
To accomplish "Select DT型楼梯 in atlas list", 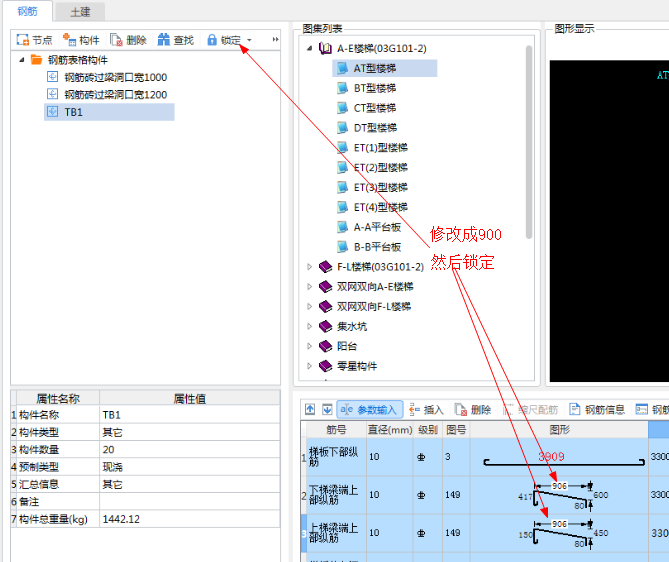I will tap(375, 128).
